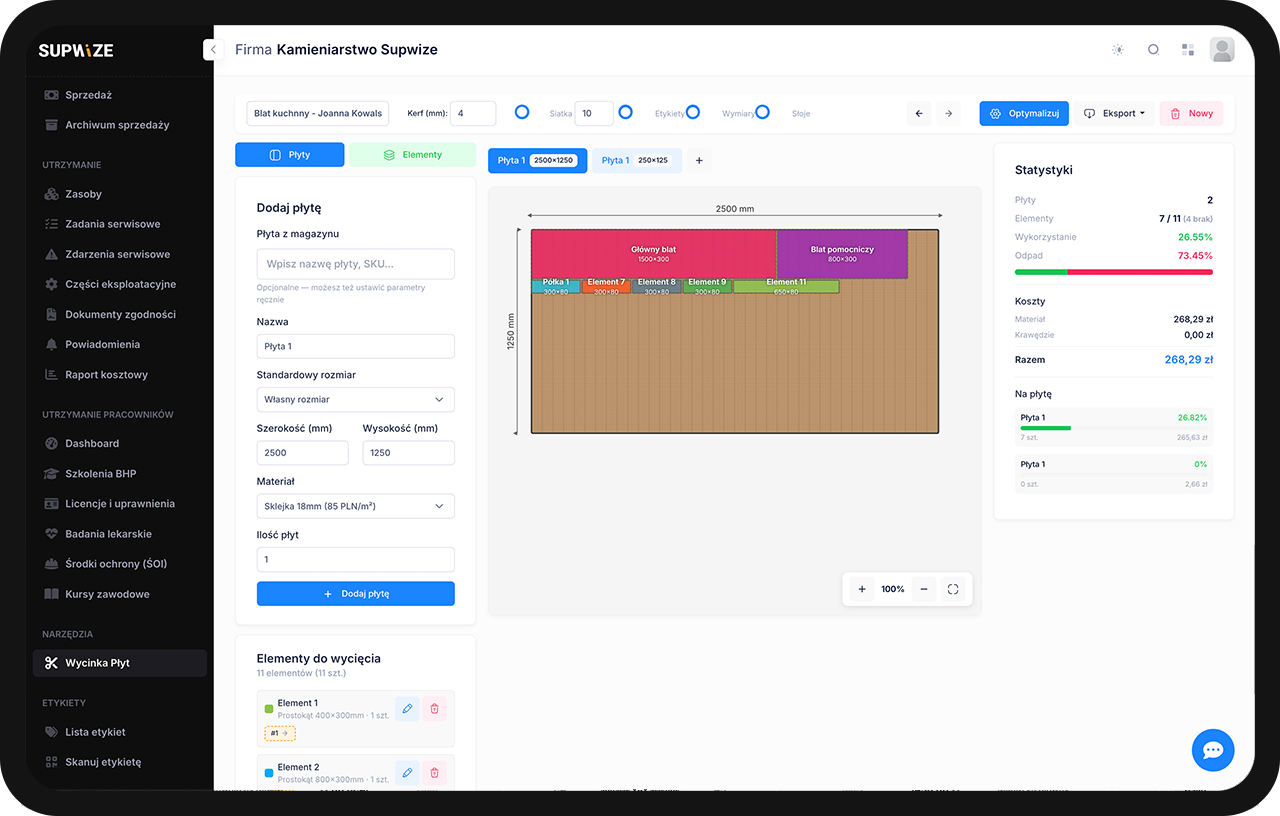
Task: Edit Element 1 using the pencil icon
Action: (x=407, y=708)
